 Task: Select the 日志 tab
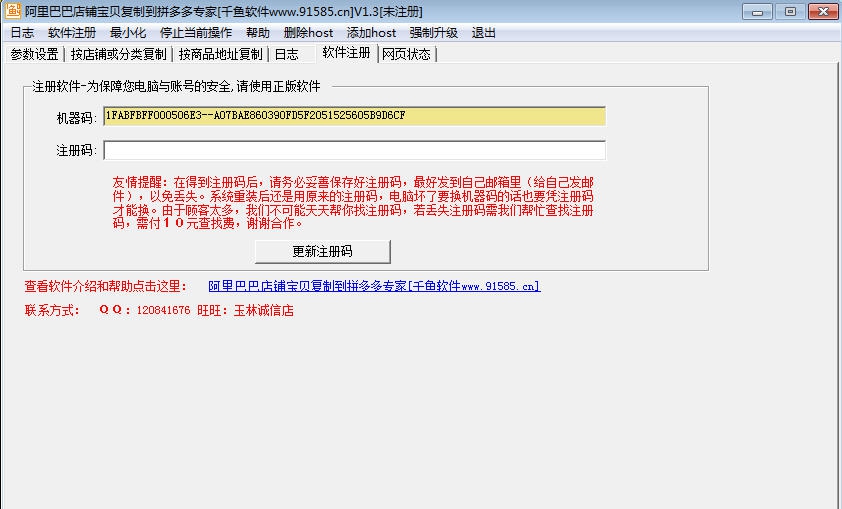pyautogui.click(x=286, y=54)
